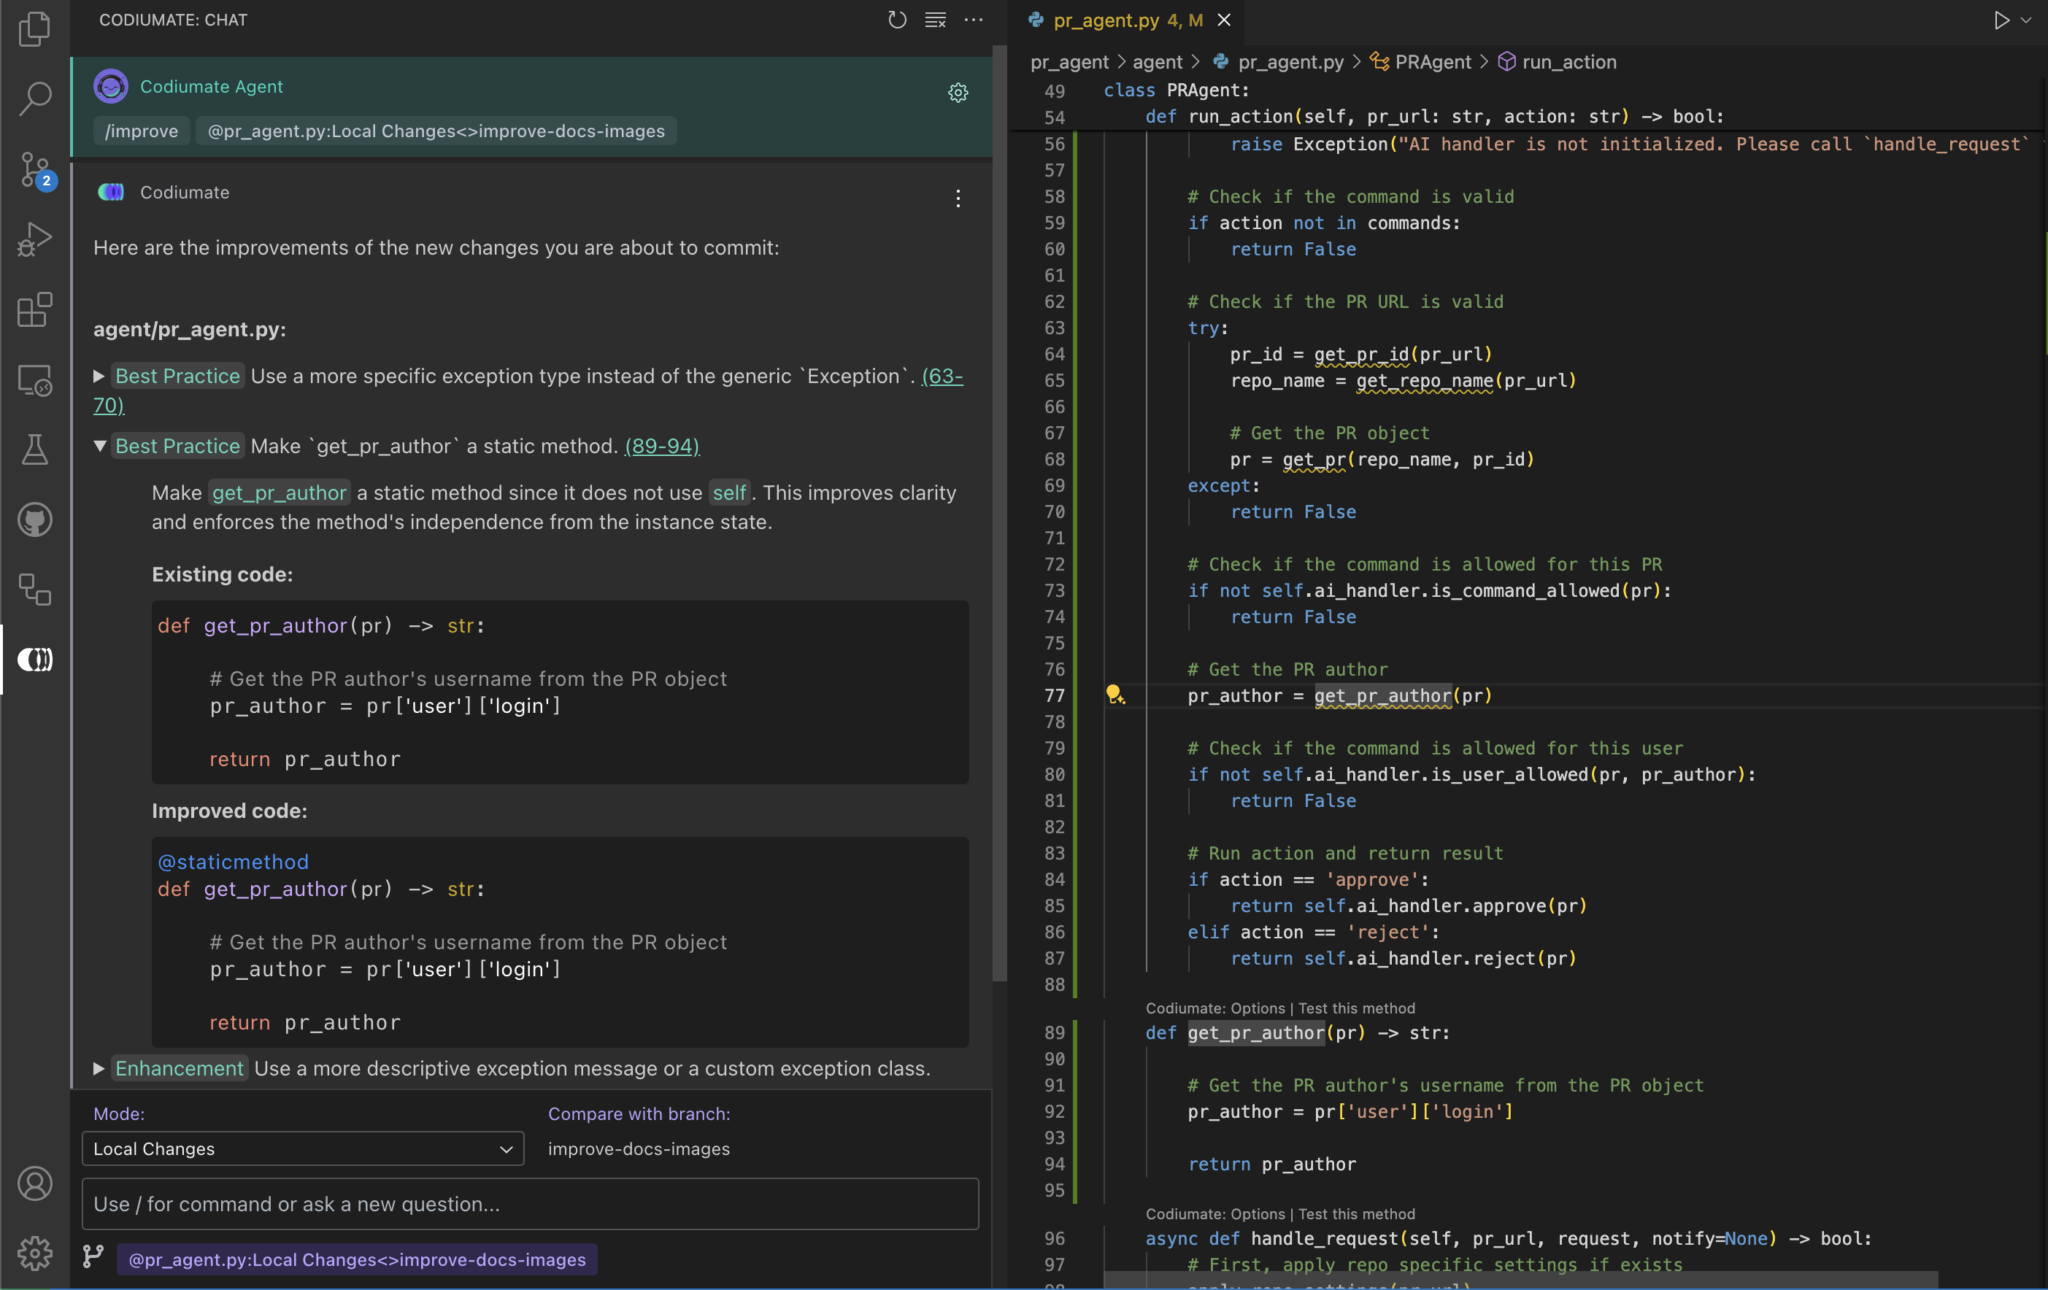Open the Mode dropdown showing Local Changes
Image resolution: width=2048 pixels, height=1290 pixels.
pos(302,1148)
